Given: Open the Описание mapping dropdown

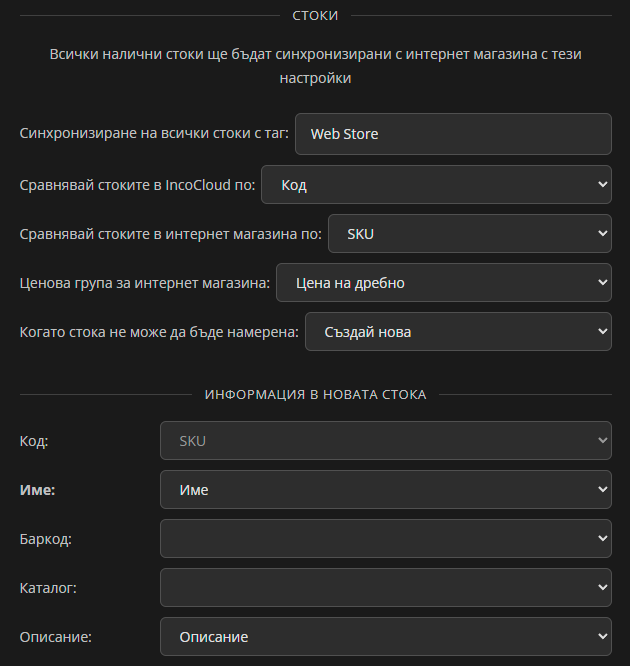Looking at the screenshot, I should [386, 636].
